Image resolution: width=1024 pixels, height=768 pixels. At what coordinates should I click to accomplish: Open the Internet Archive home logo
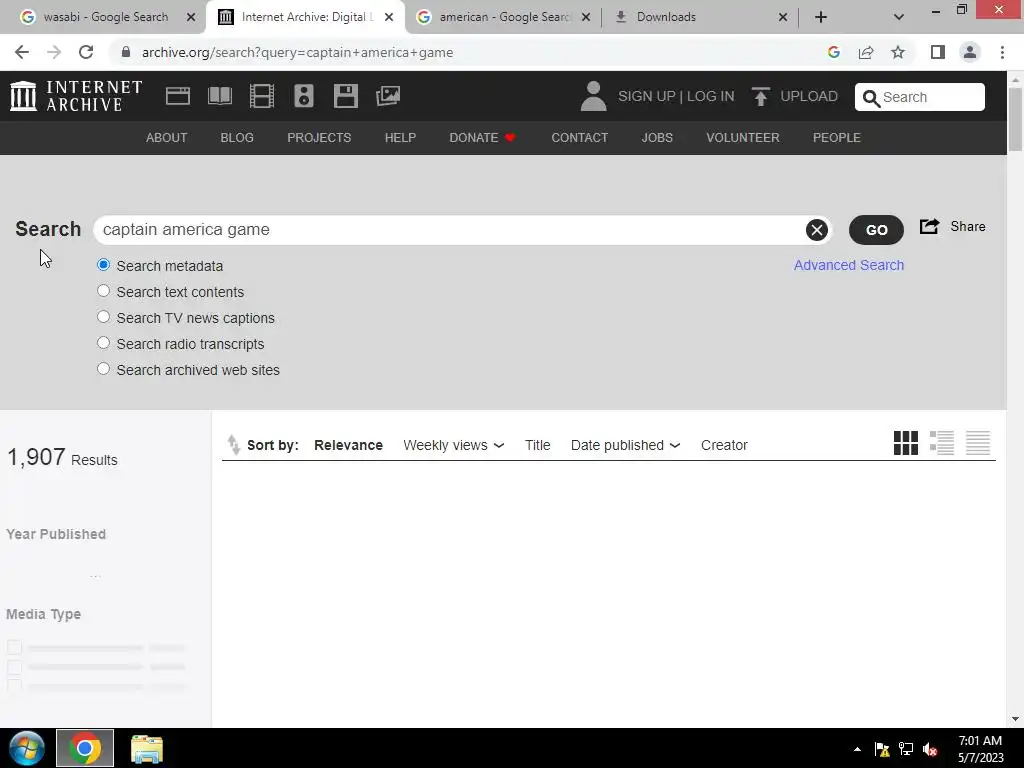click(76, 96)
